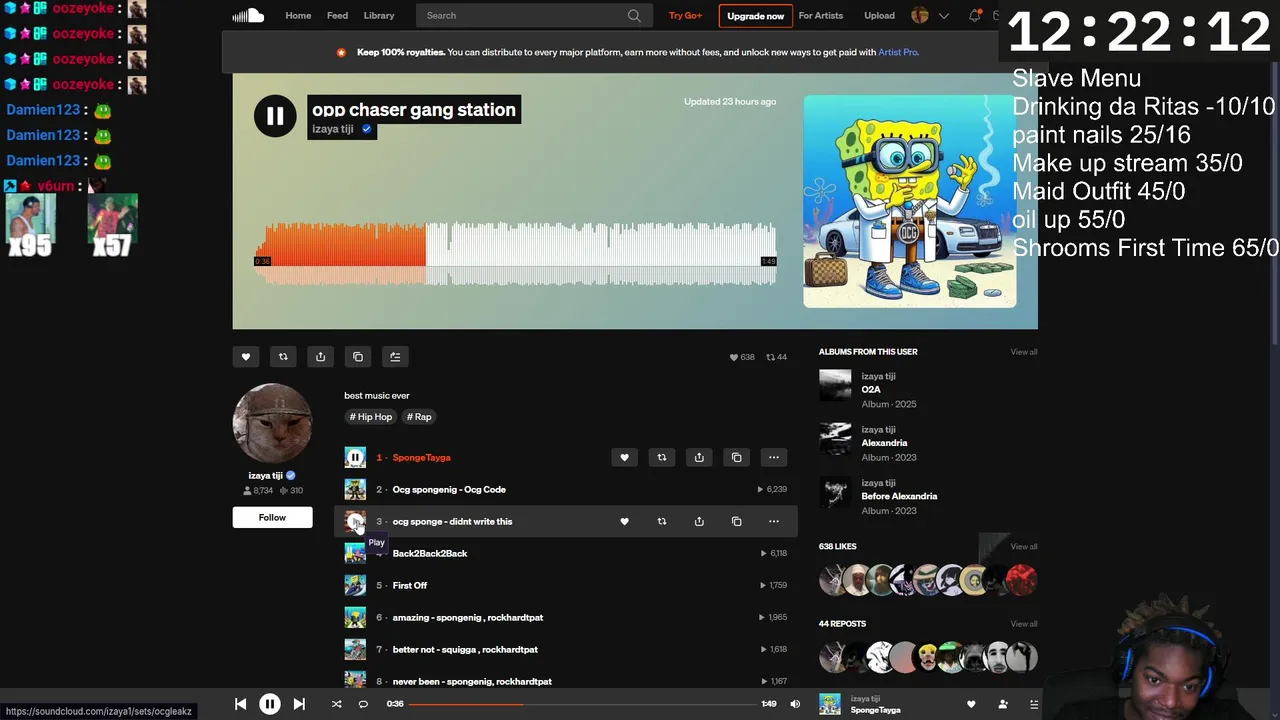Open izaya tiji's cat profile avatar
This screenshot has height=720, width=1280.
(272, 423)
